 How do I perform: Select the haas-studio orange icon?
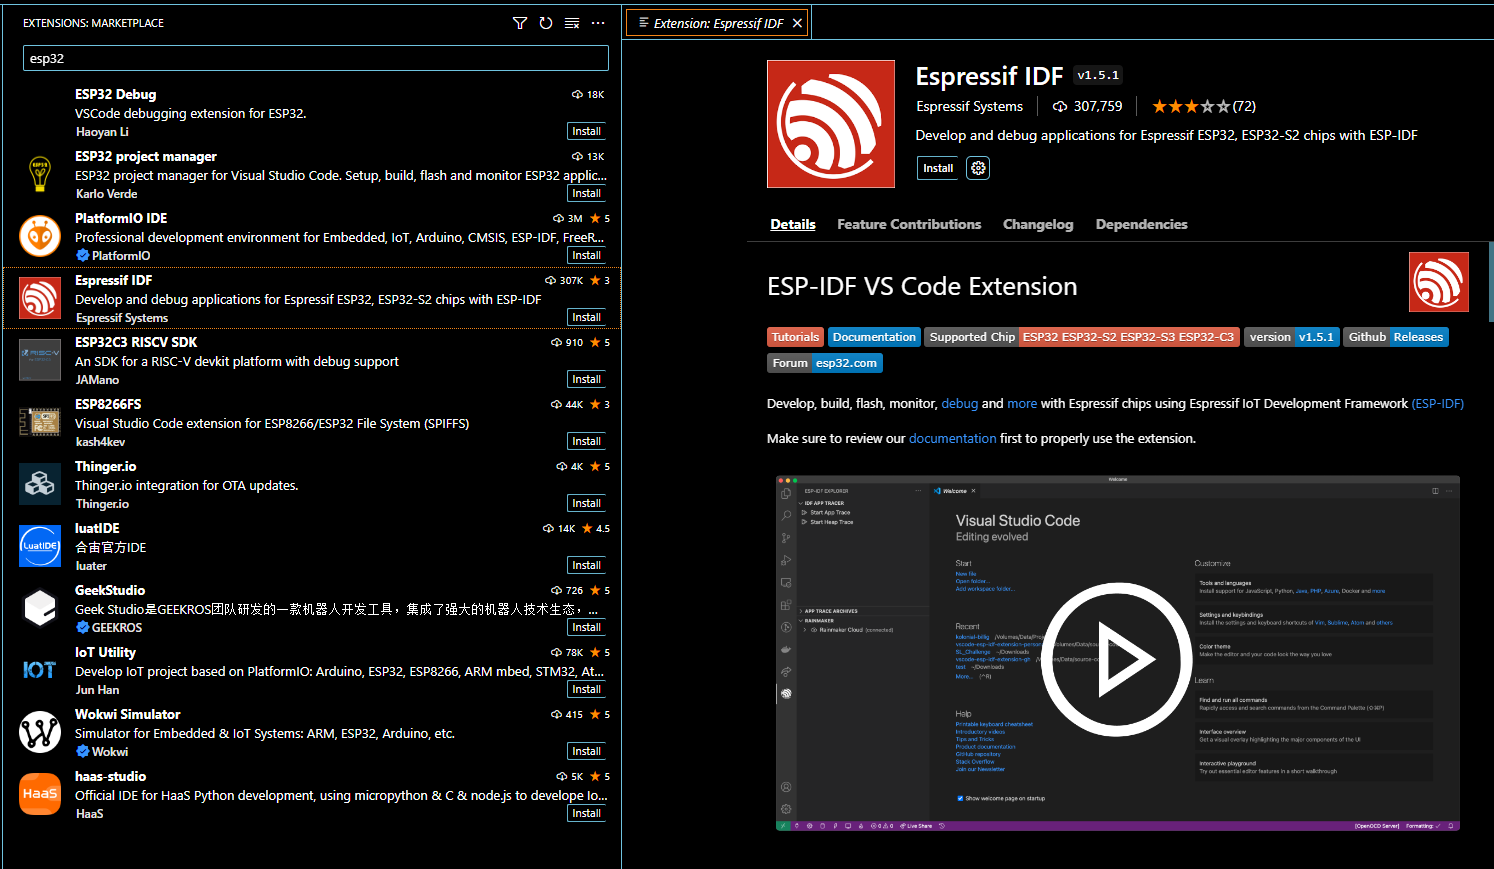(40, 794)
